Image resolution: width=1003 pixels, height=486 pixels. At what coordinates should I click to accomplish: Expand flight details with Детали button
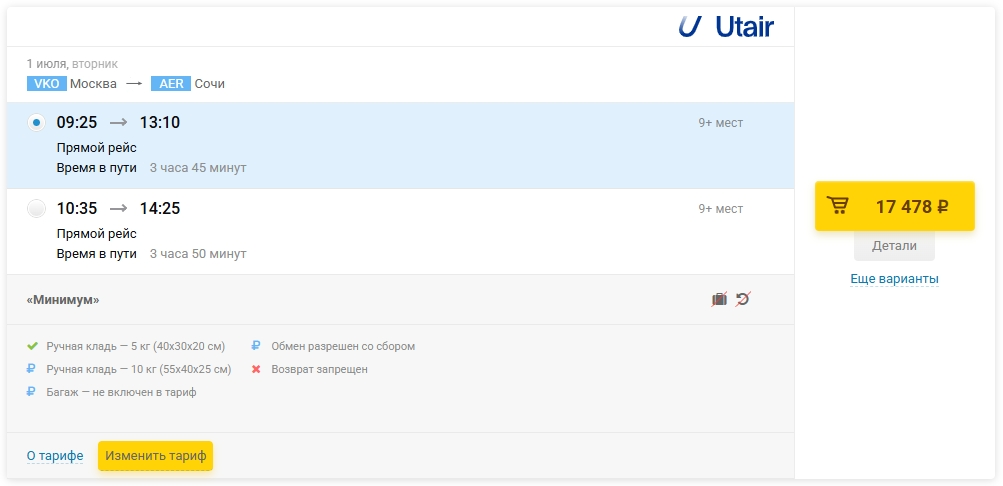tap(894, 246)
